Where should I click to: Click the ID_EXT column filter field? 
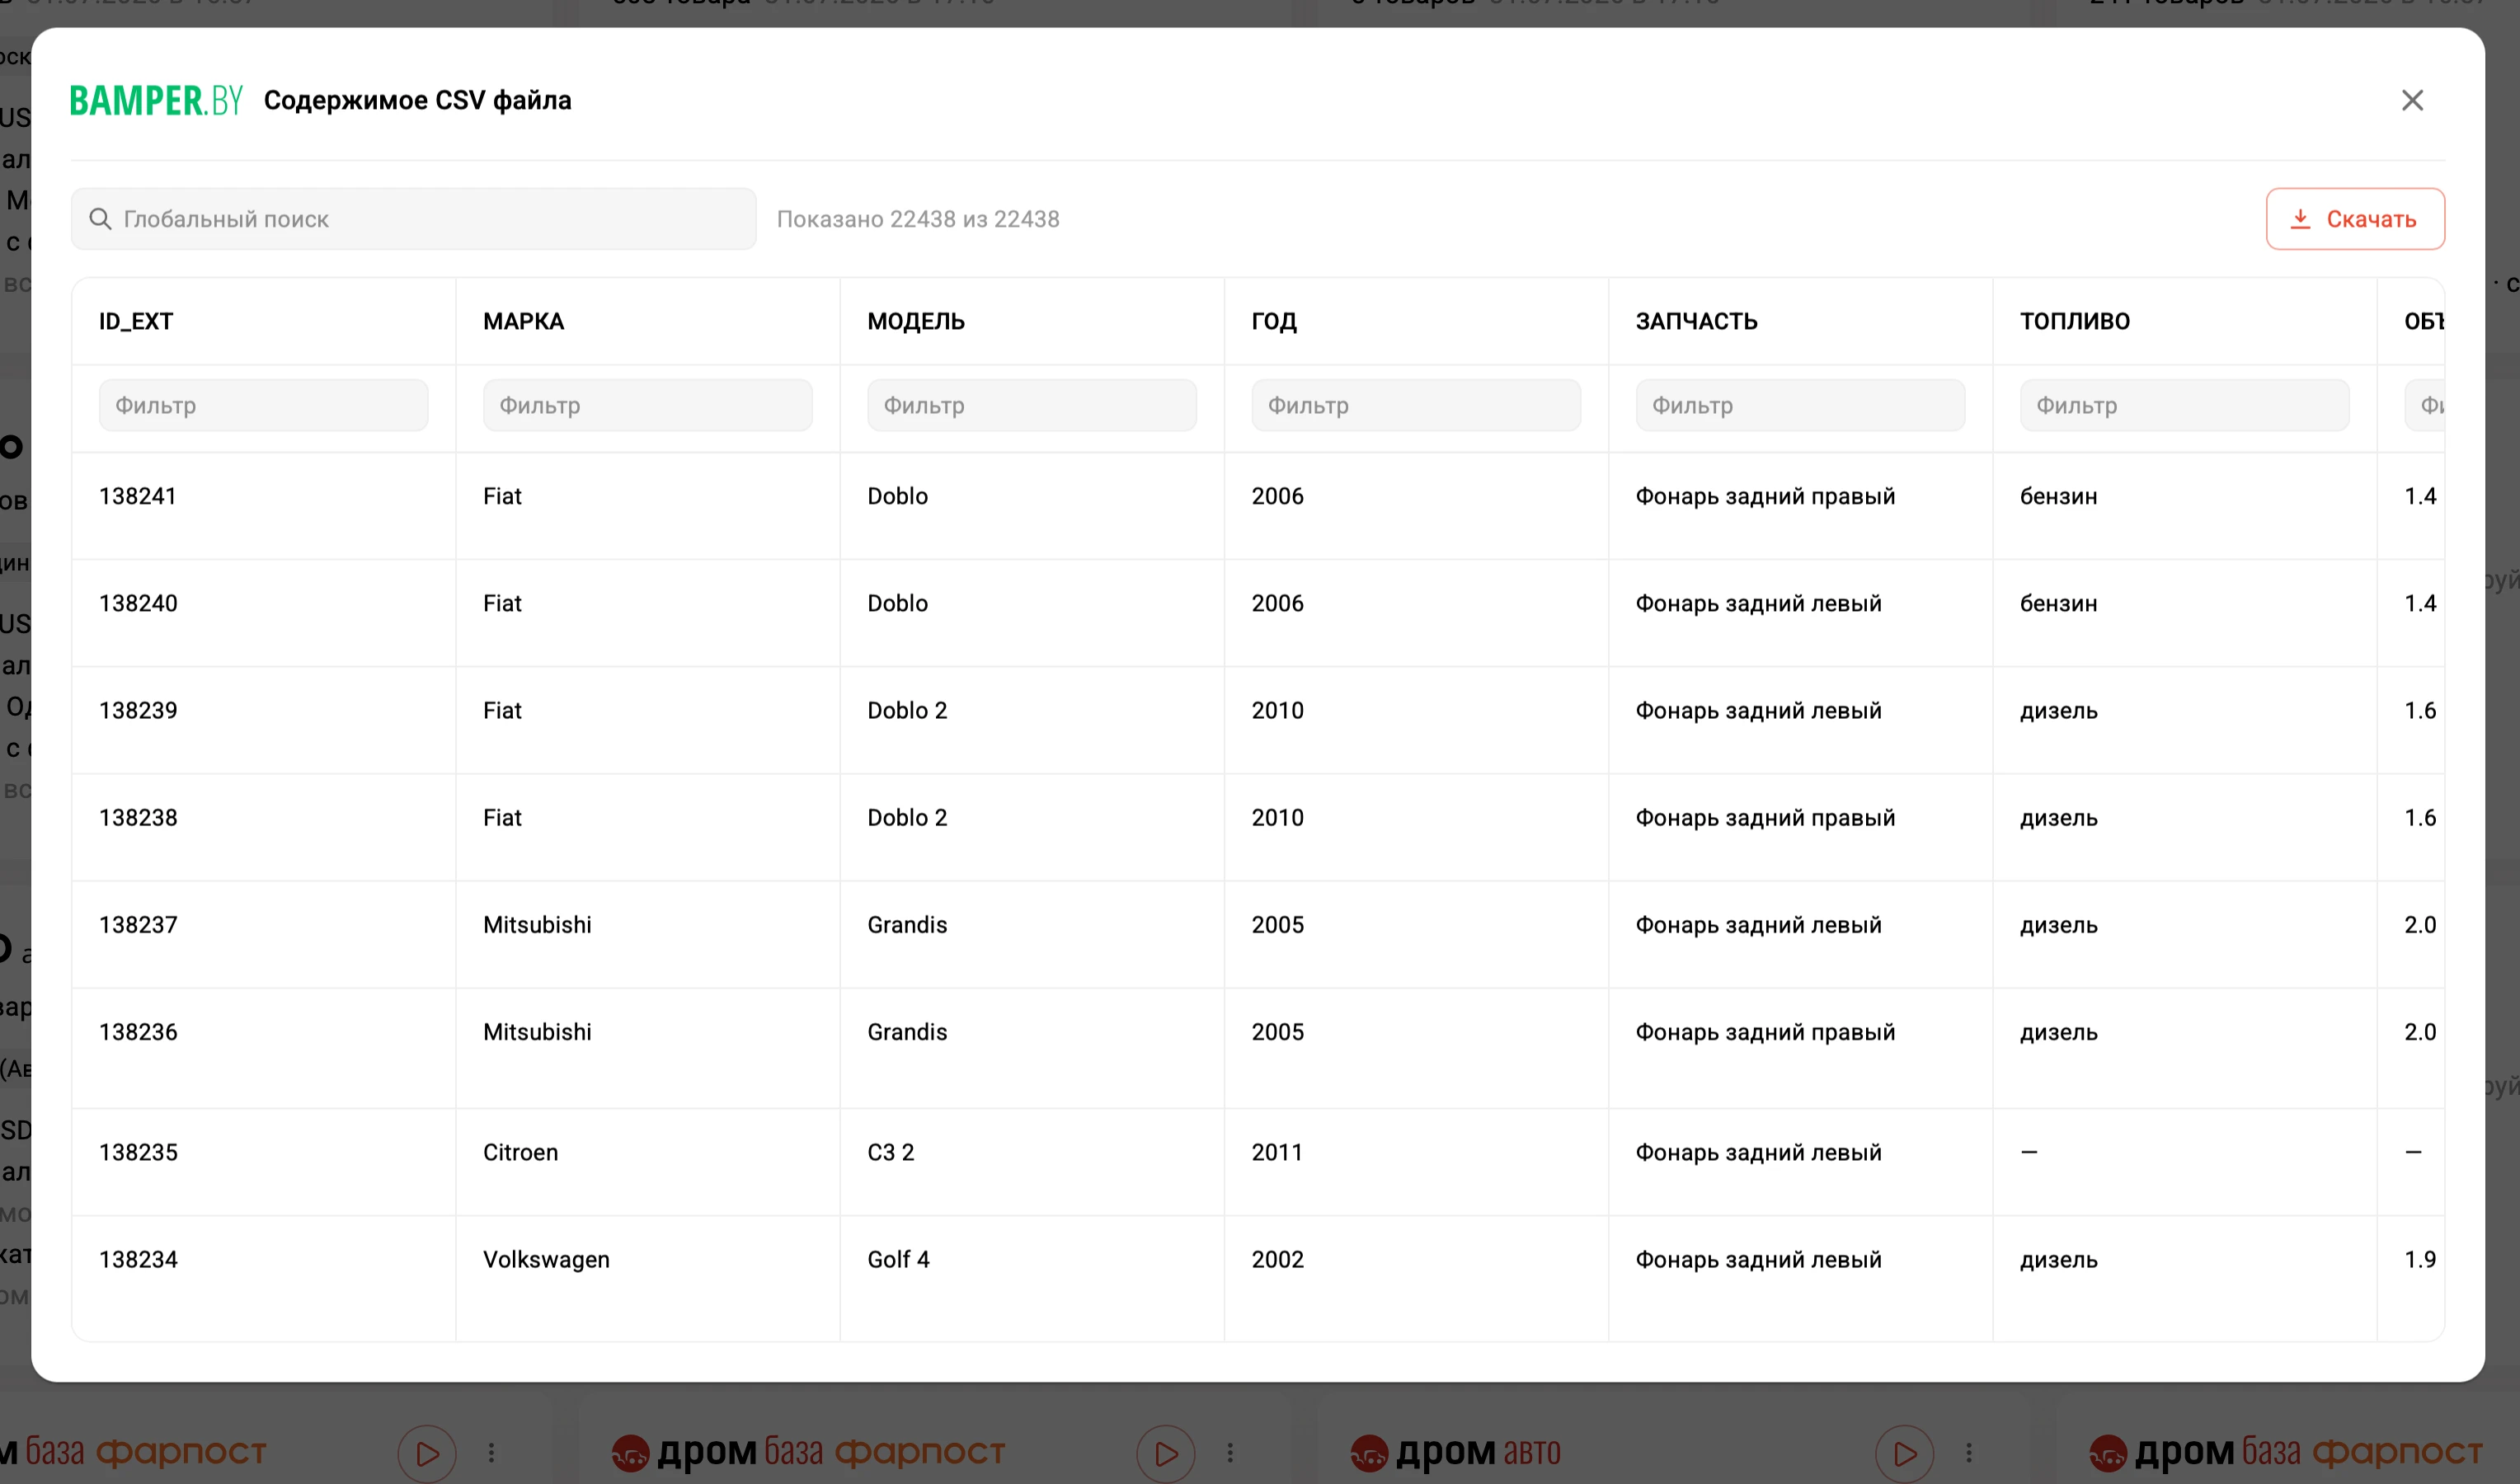[263, 405]
